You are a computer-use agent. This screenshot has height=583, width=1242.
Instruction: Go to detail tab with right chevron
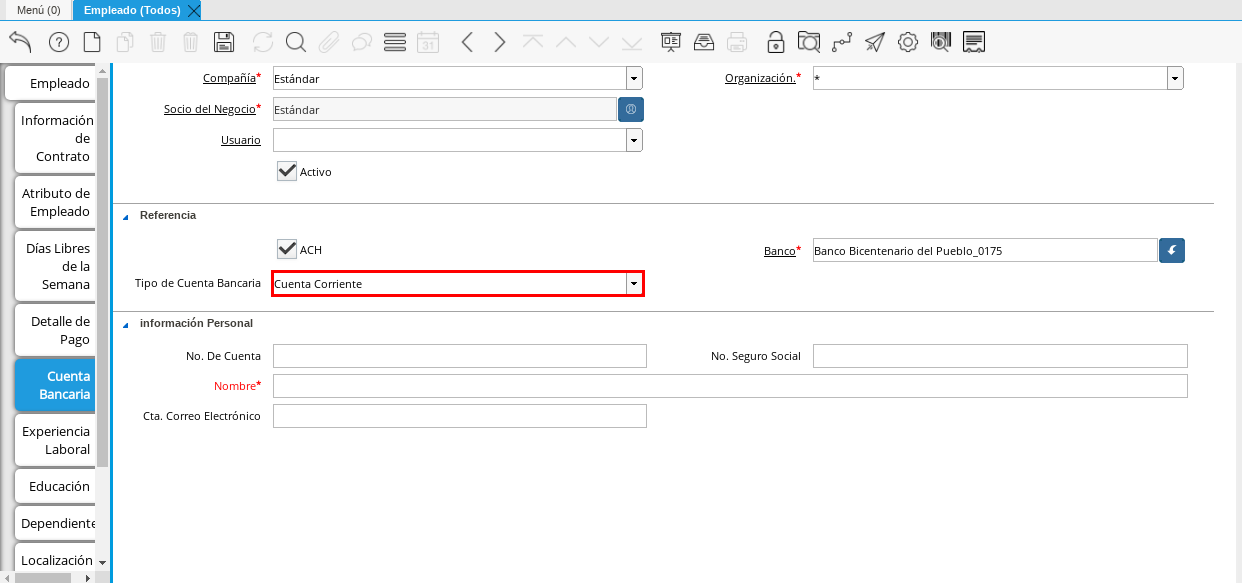tap(500, 42)
